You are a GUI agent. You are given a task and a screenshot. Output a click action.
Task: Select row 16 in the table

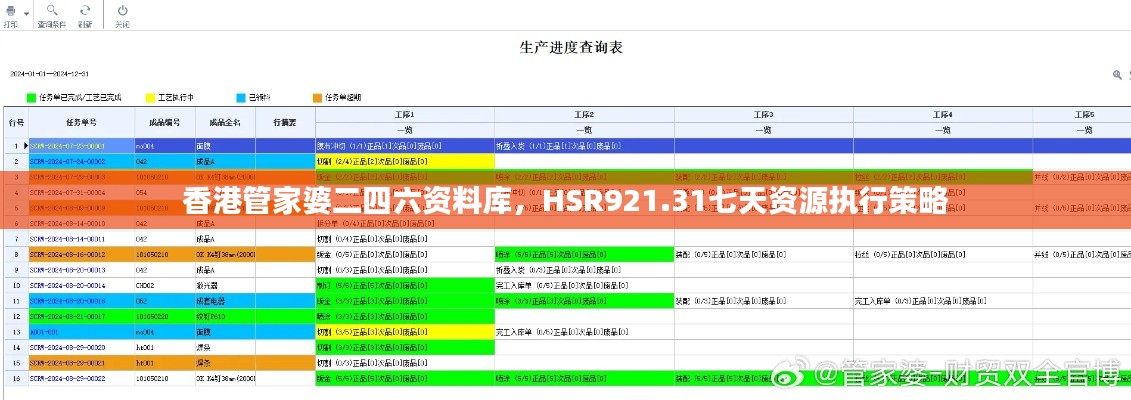click(x=16, y=379)
